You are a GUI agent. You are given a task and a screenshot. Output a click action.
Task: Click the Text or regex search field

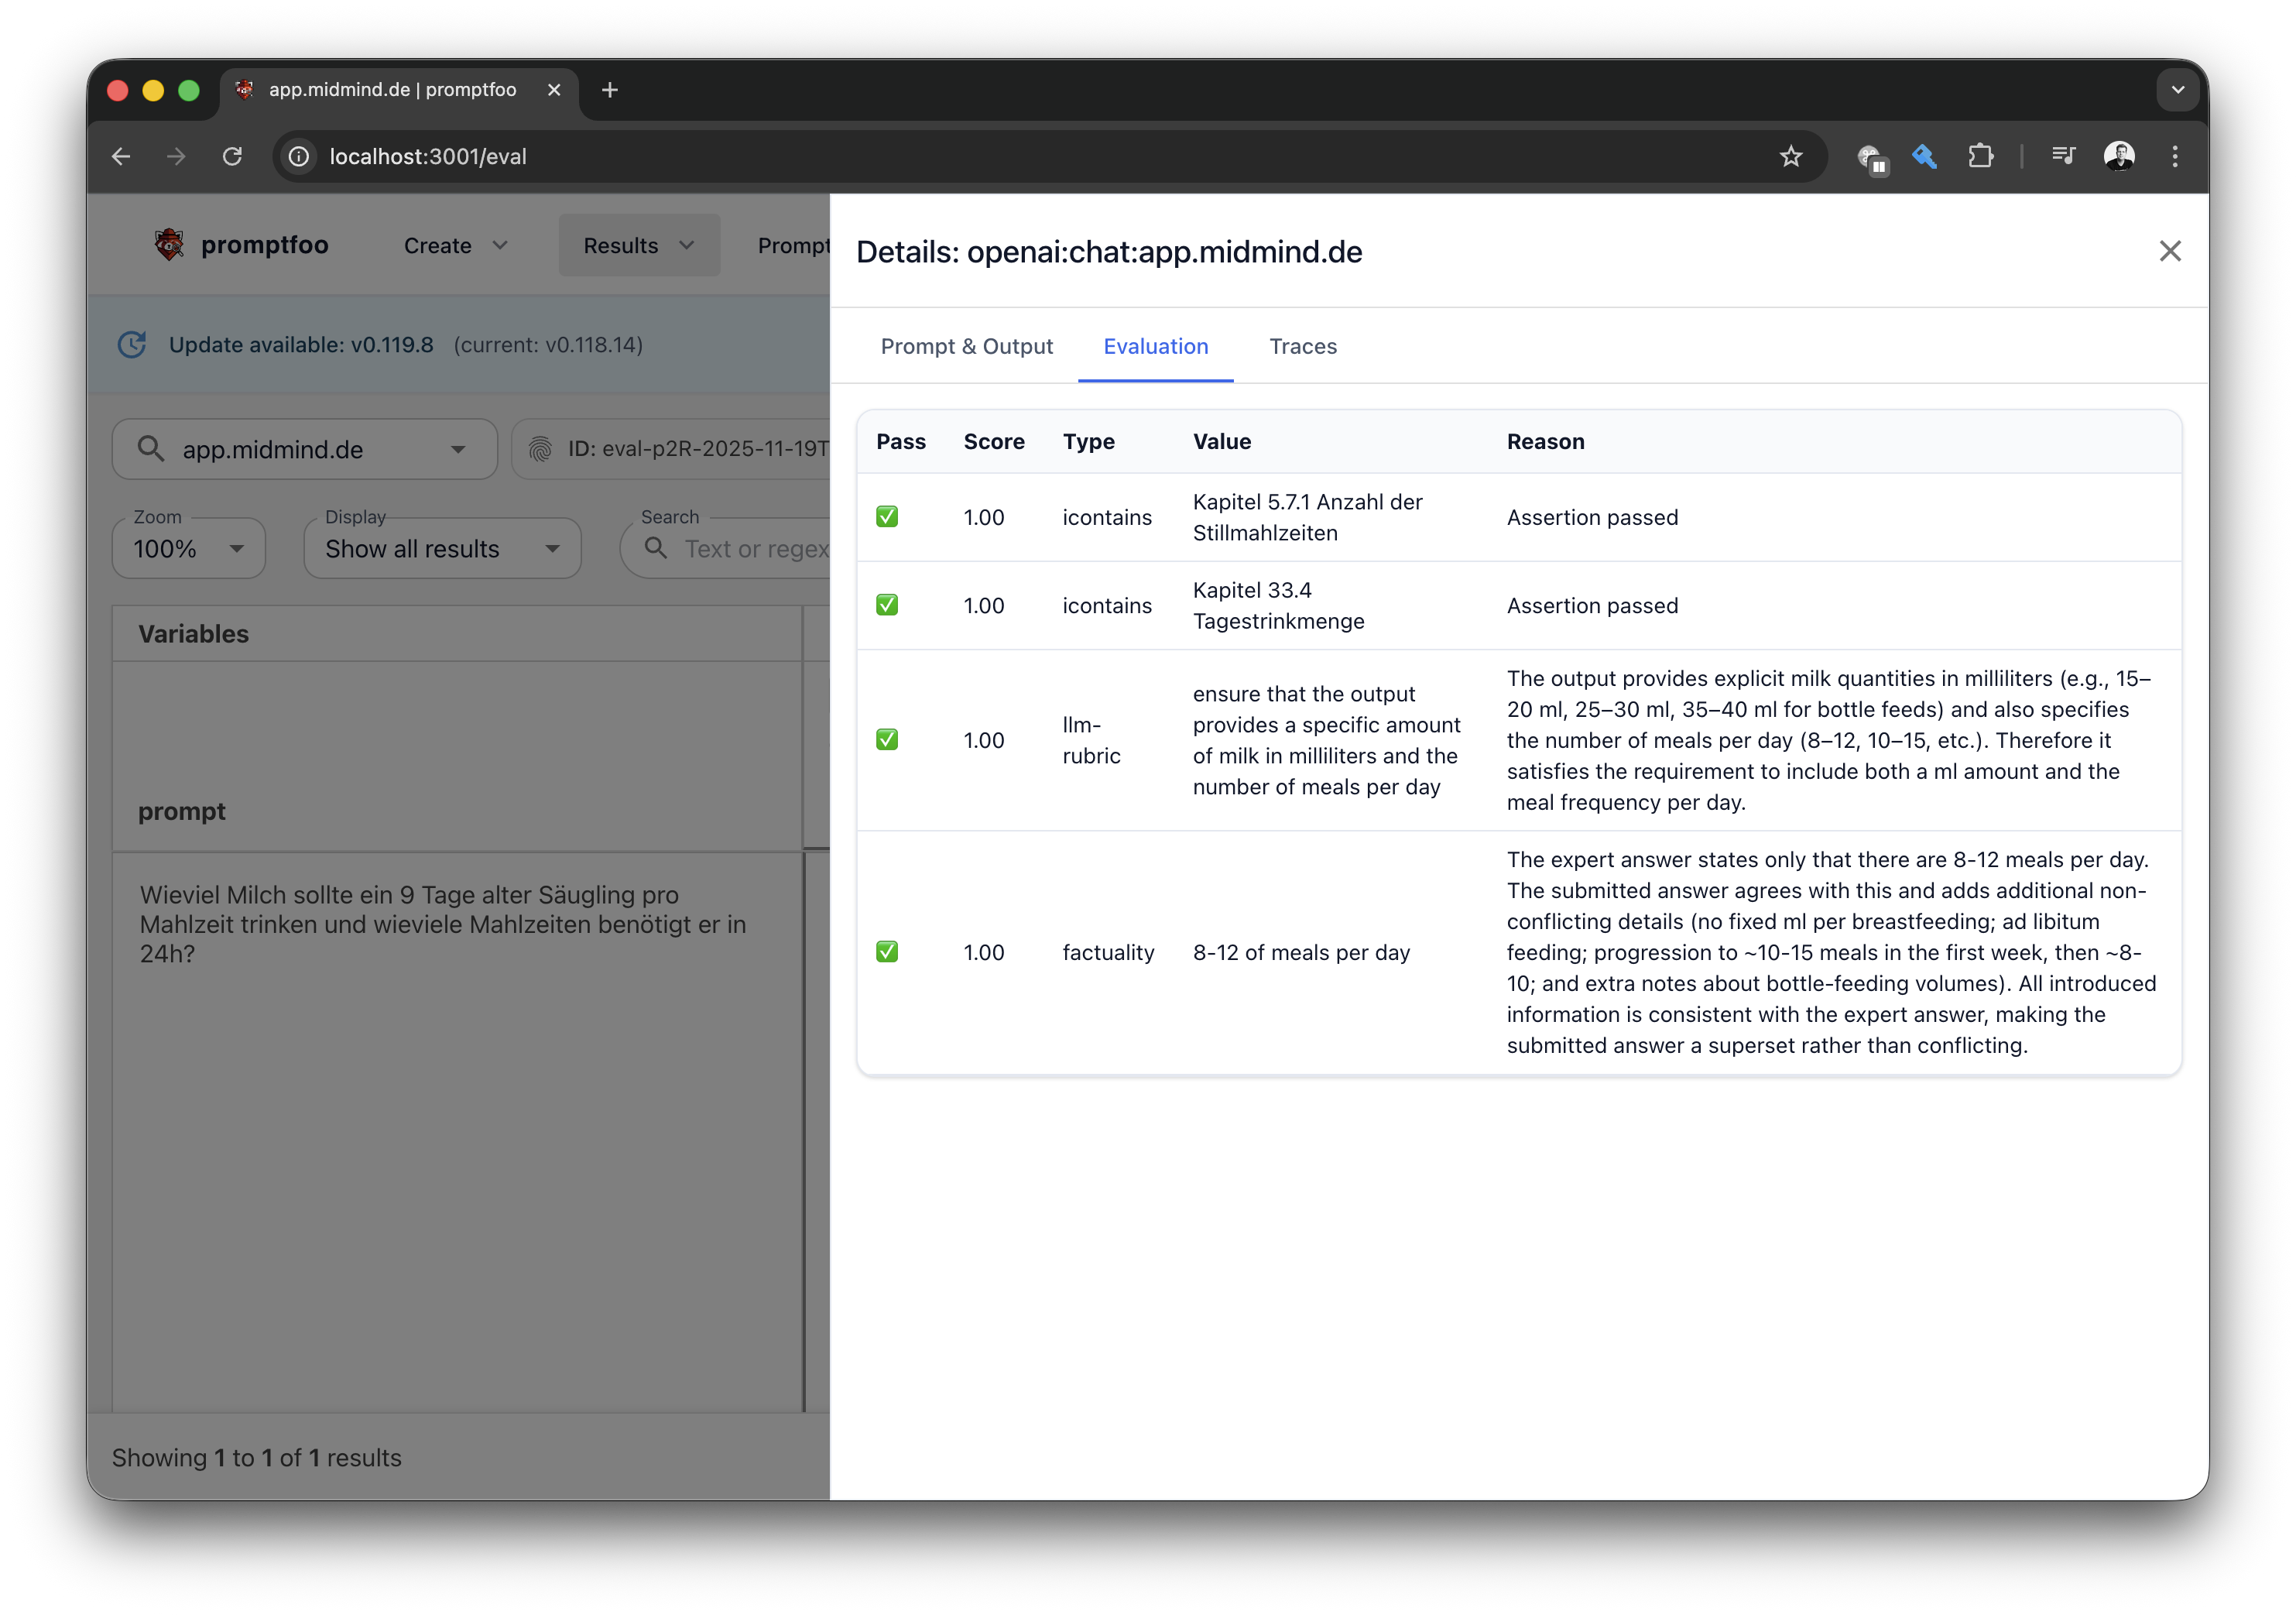(x=755, y=549)
